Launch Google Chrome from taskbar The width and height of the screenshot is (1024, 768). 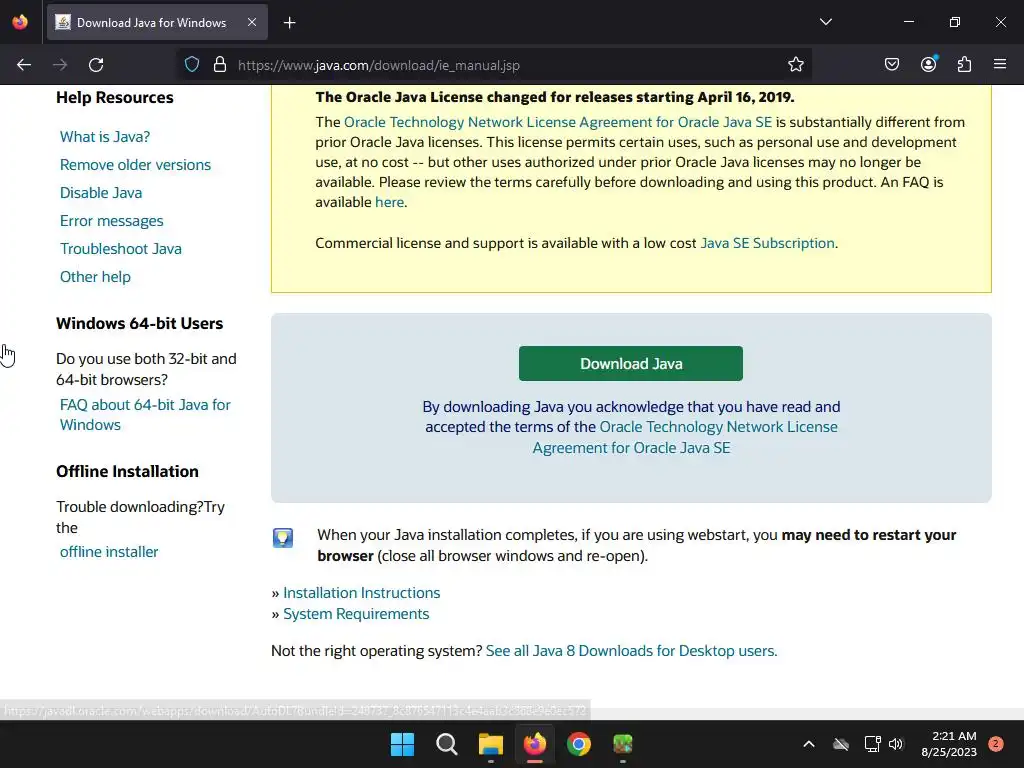579,744
